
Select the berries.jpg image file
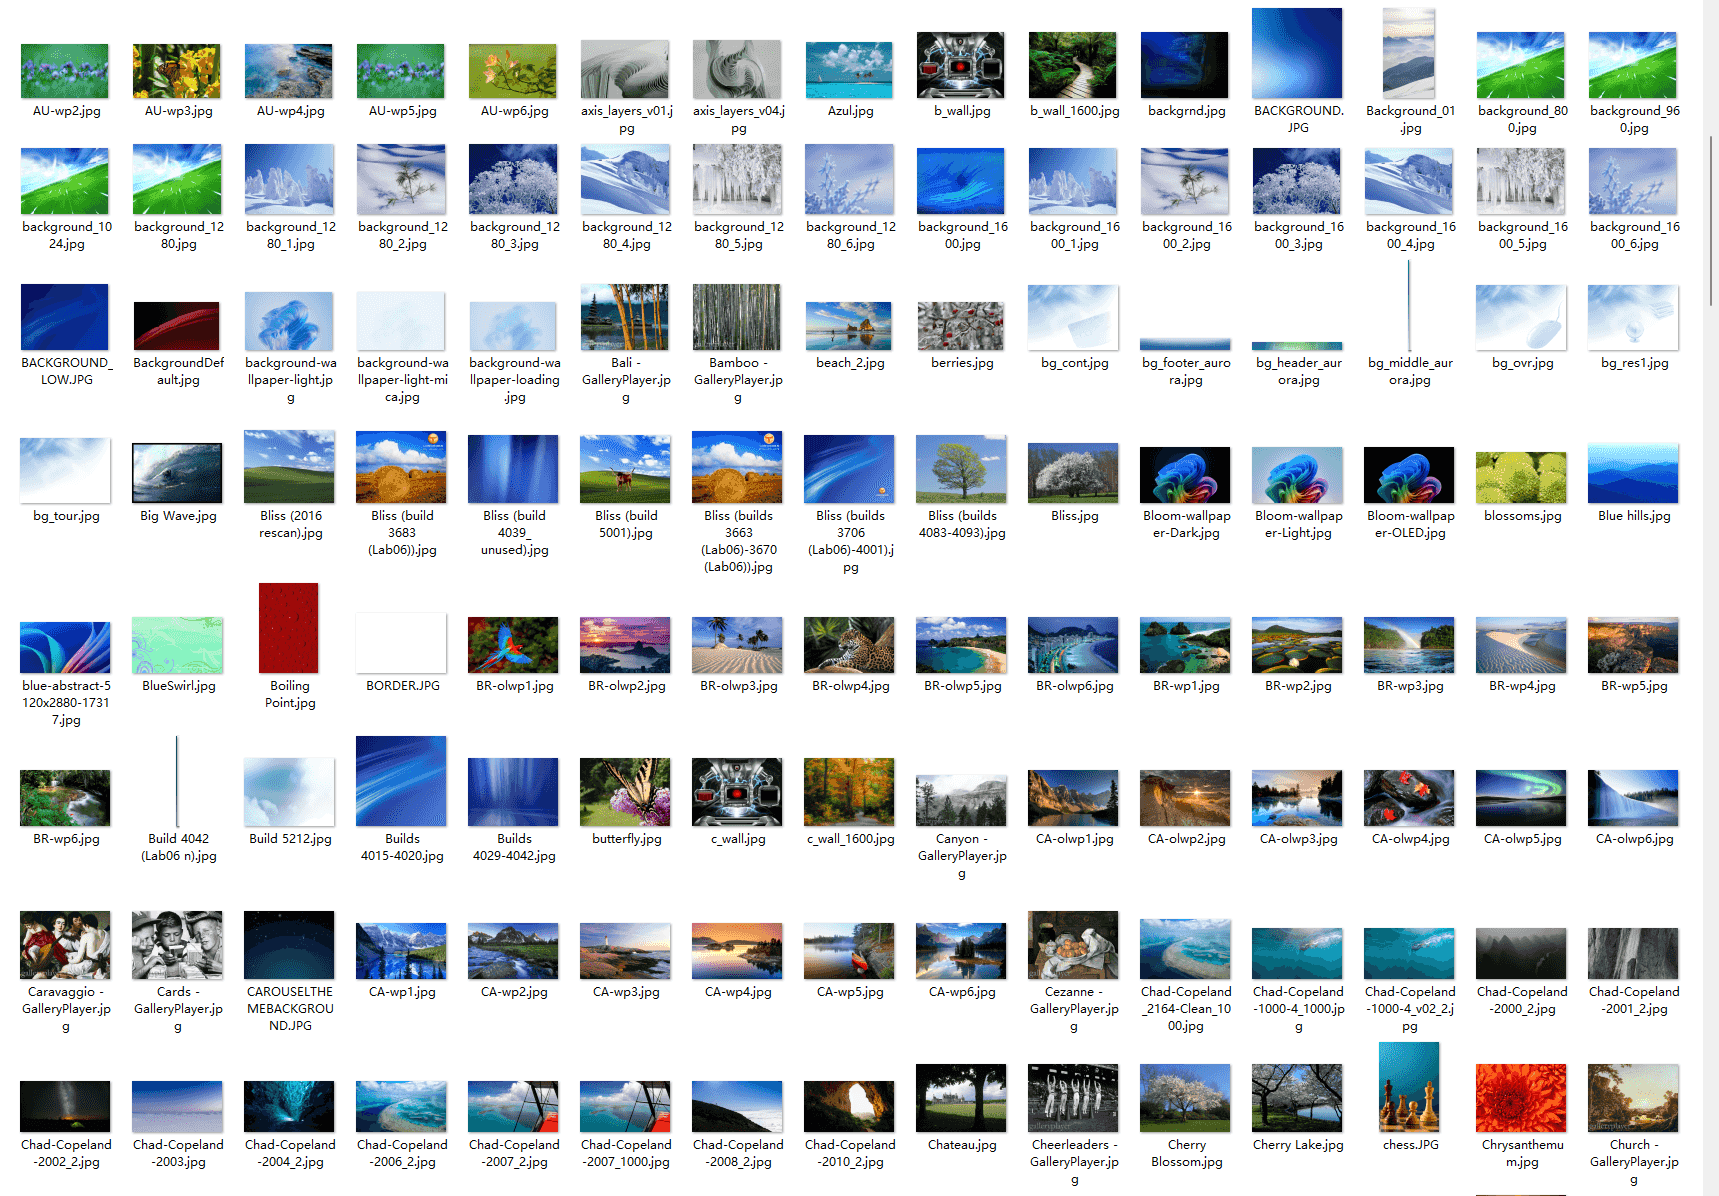961,326
